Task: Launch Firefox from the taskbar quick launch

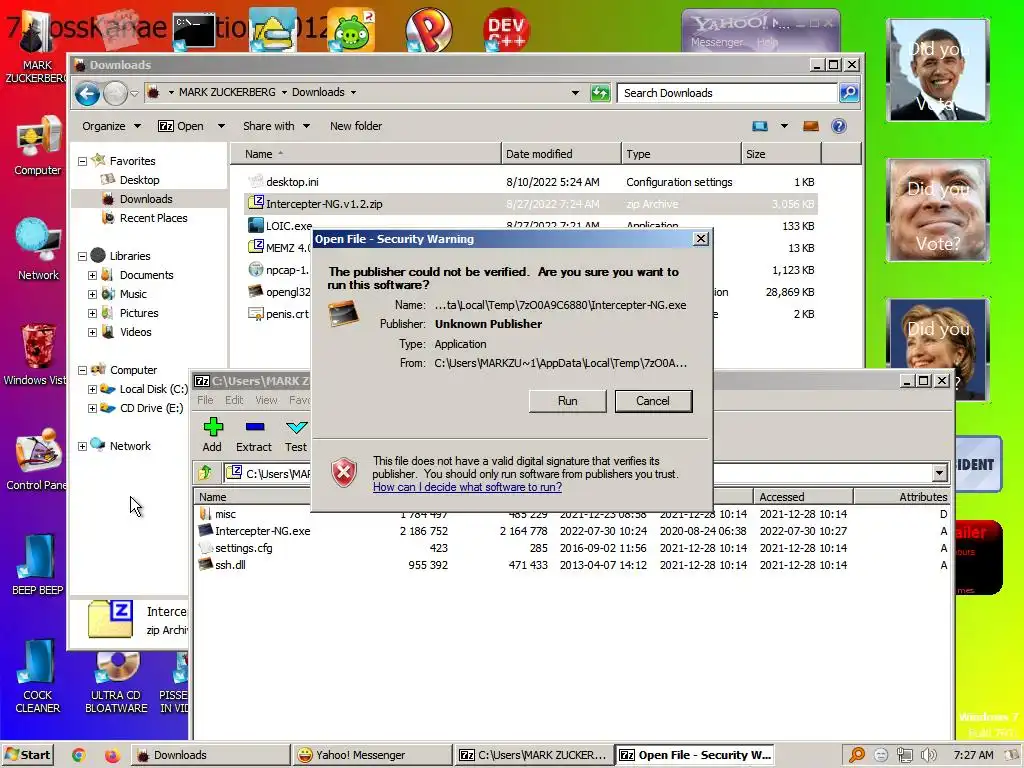Action: 112,755
